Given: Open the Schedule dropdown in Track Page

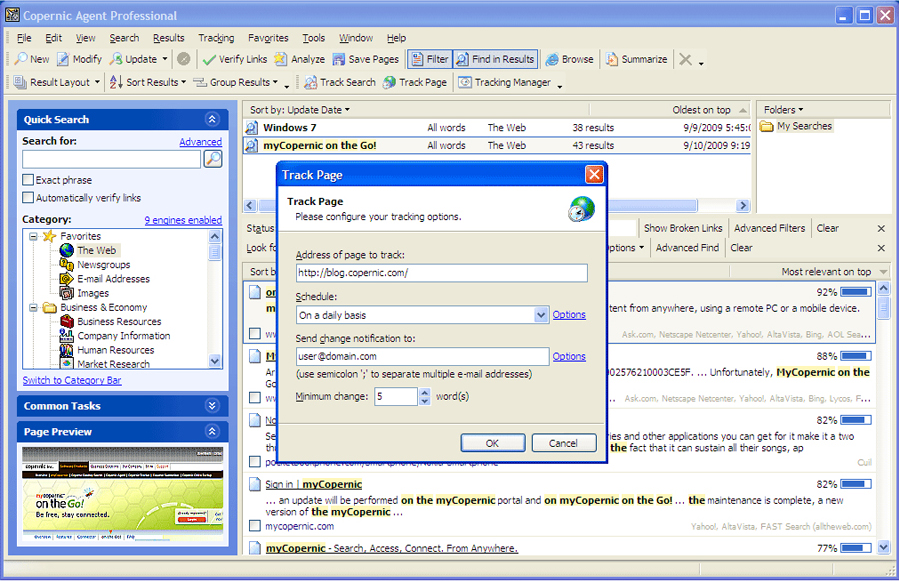Looking at the screenshot, I should tap(541, 315).
